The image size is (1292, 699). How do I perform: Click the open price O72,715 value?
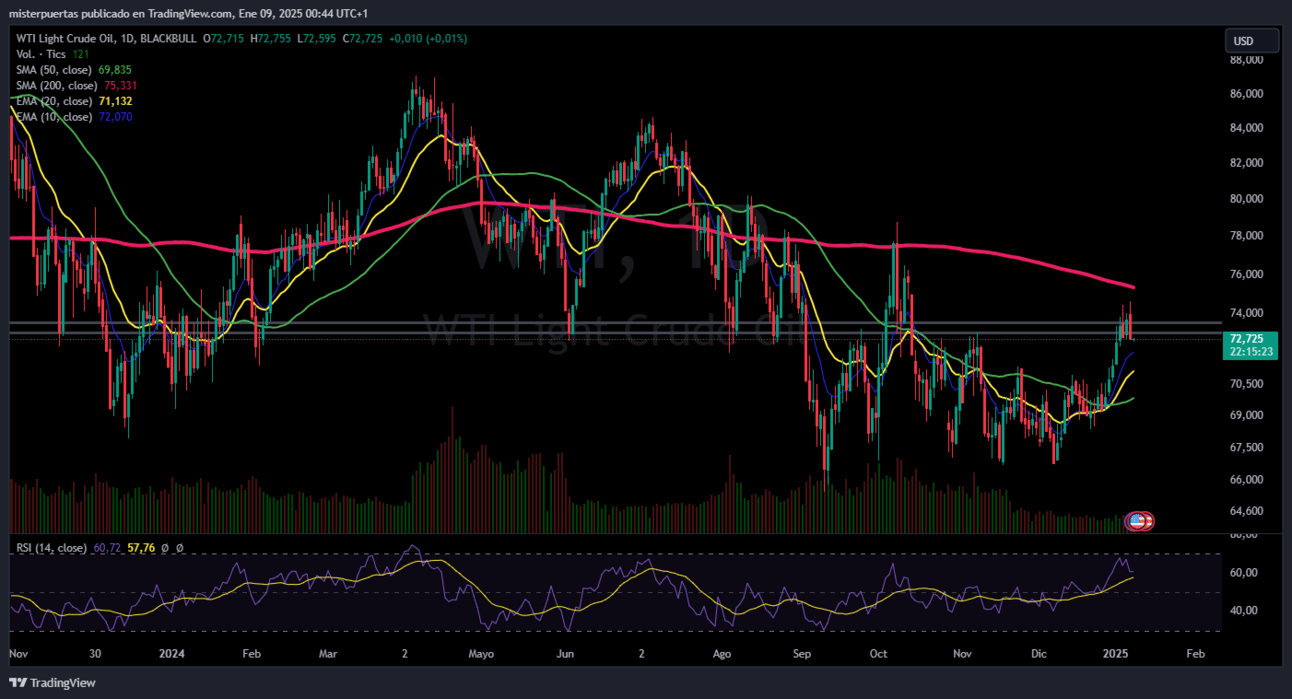pyautogui.click(x=223, y=38)
